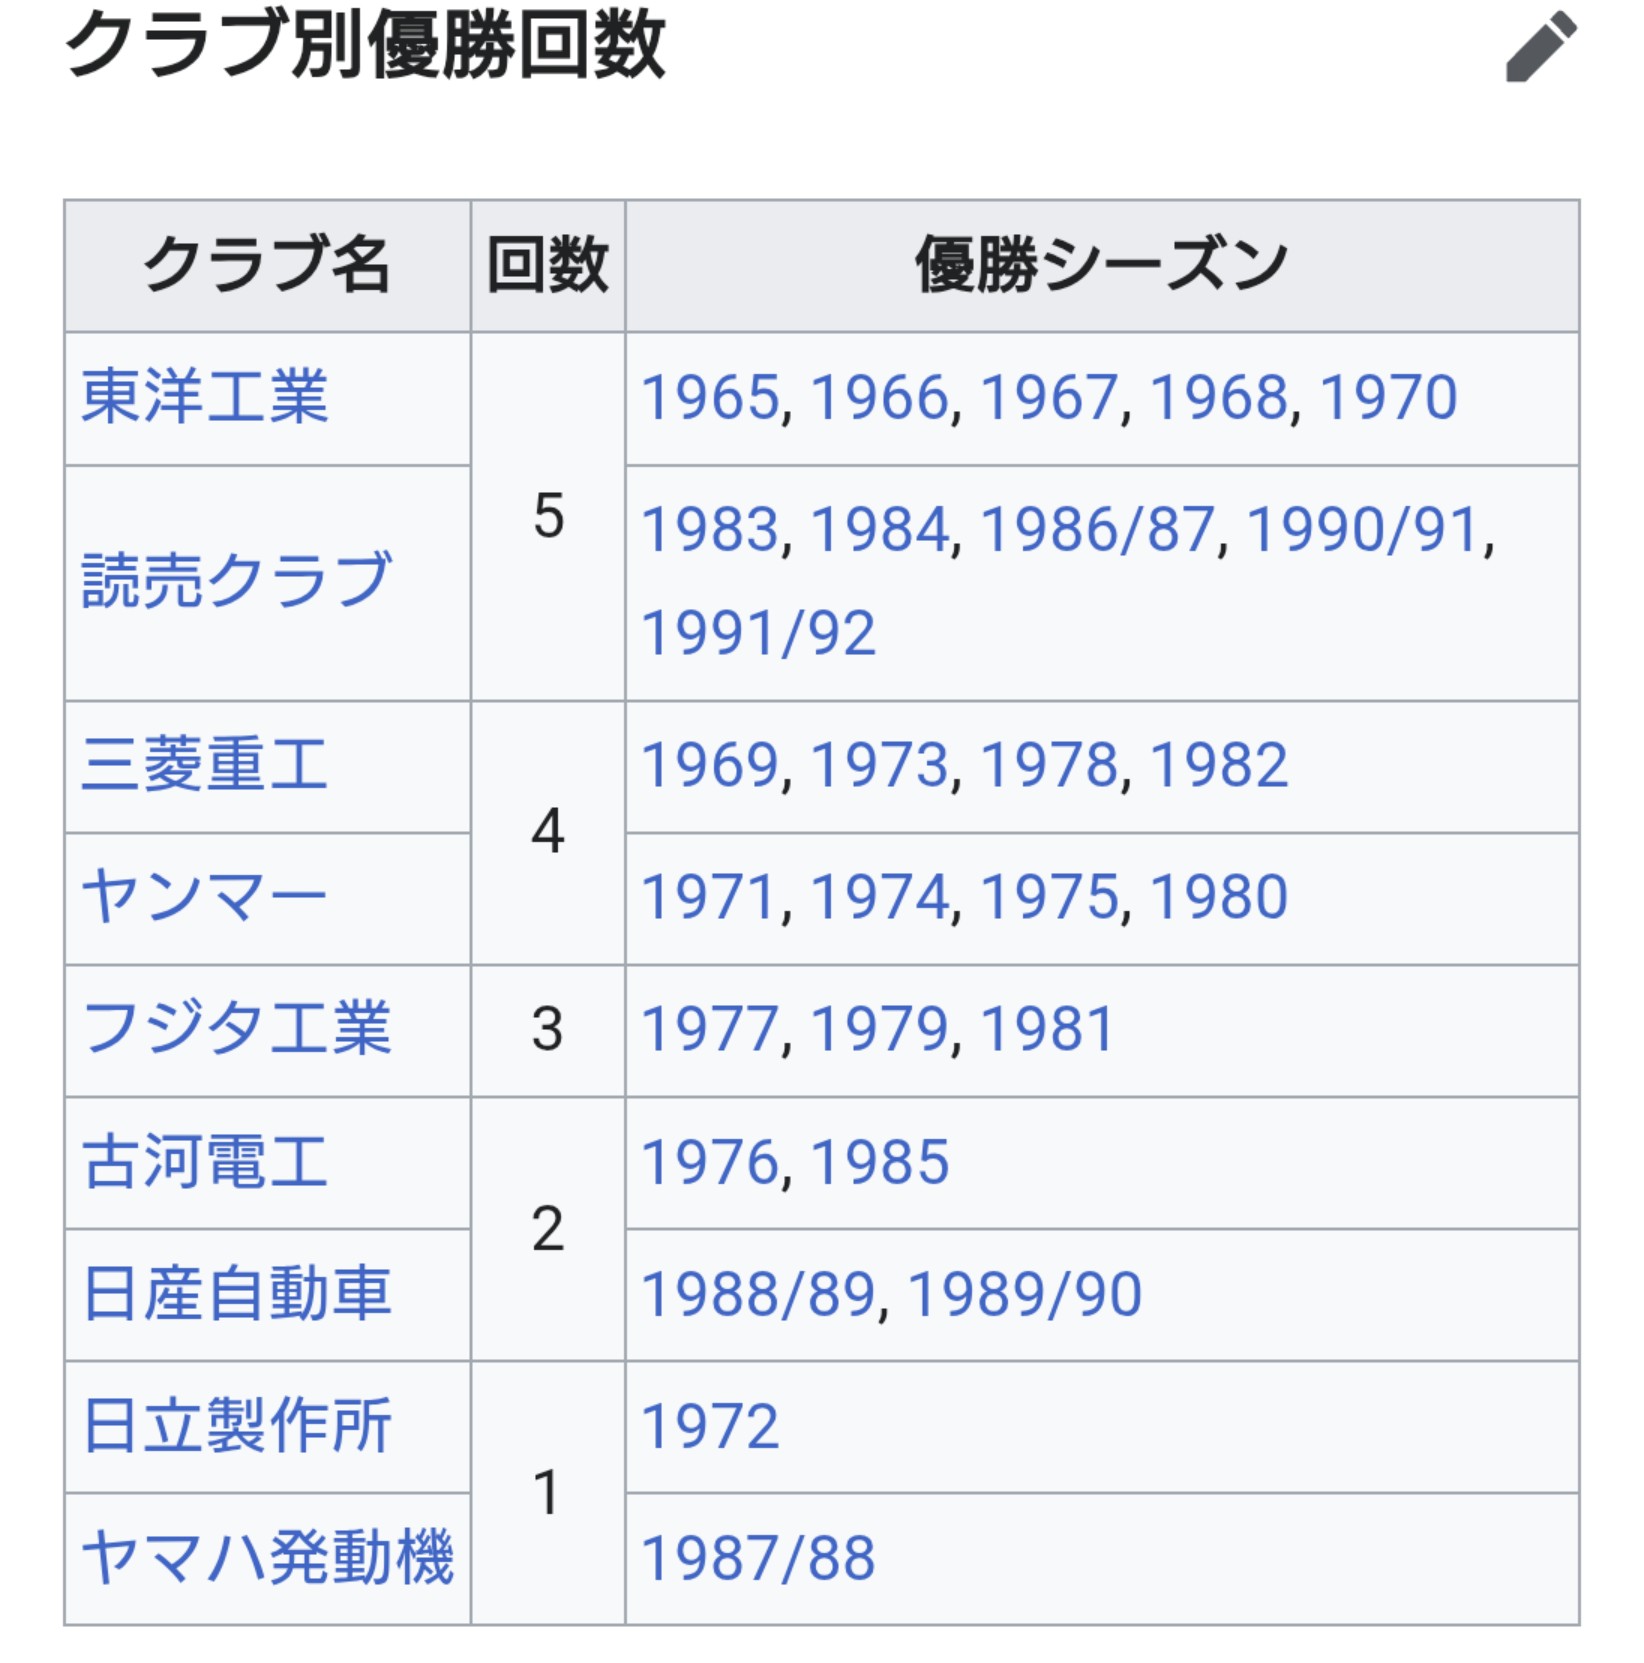Follow the ヤンマー link

click(205, 897)
